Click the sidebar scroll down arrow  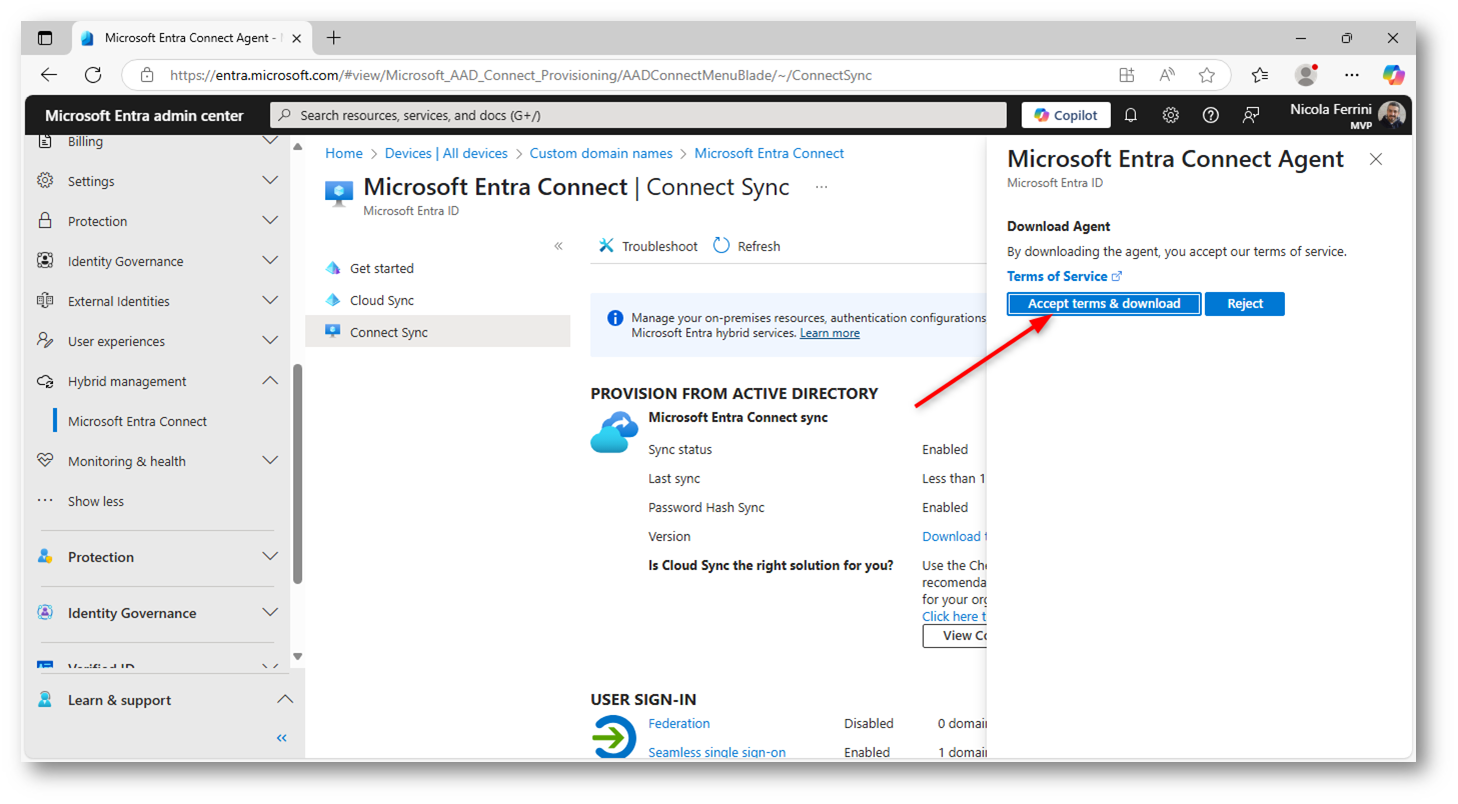pyautogui.click(x=297, y=656)
